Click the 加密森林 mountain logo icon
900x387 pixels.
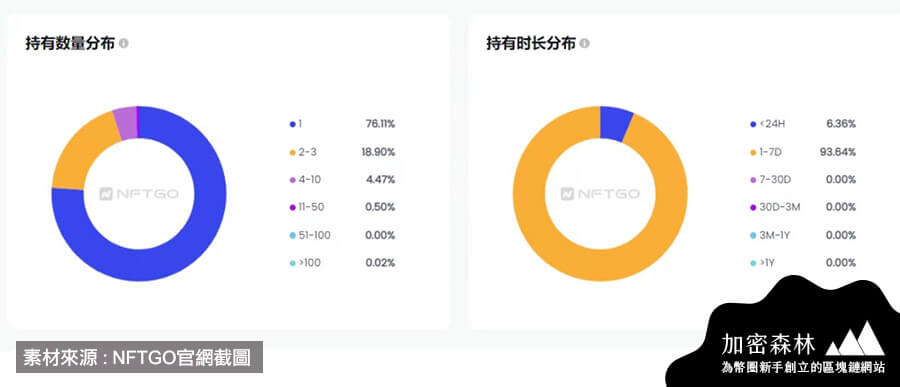855,339
